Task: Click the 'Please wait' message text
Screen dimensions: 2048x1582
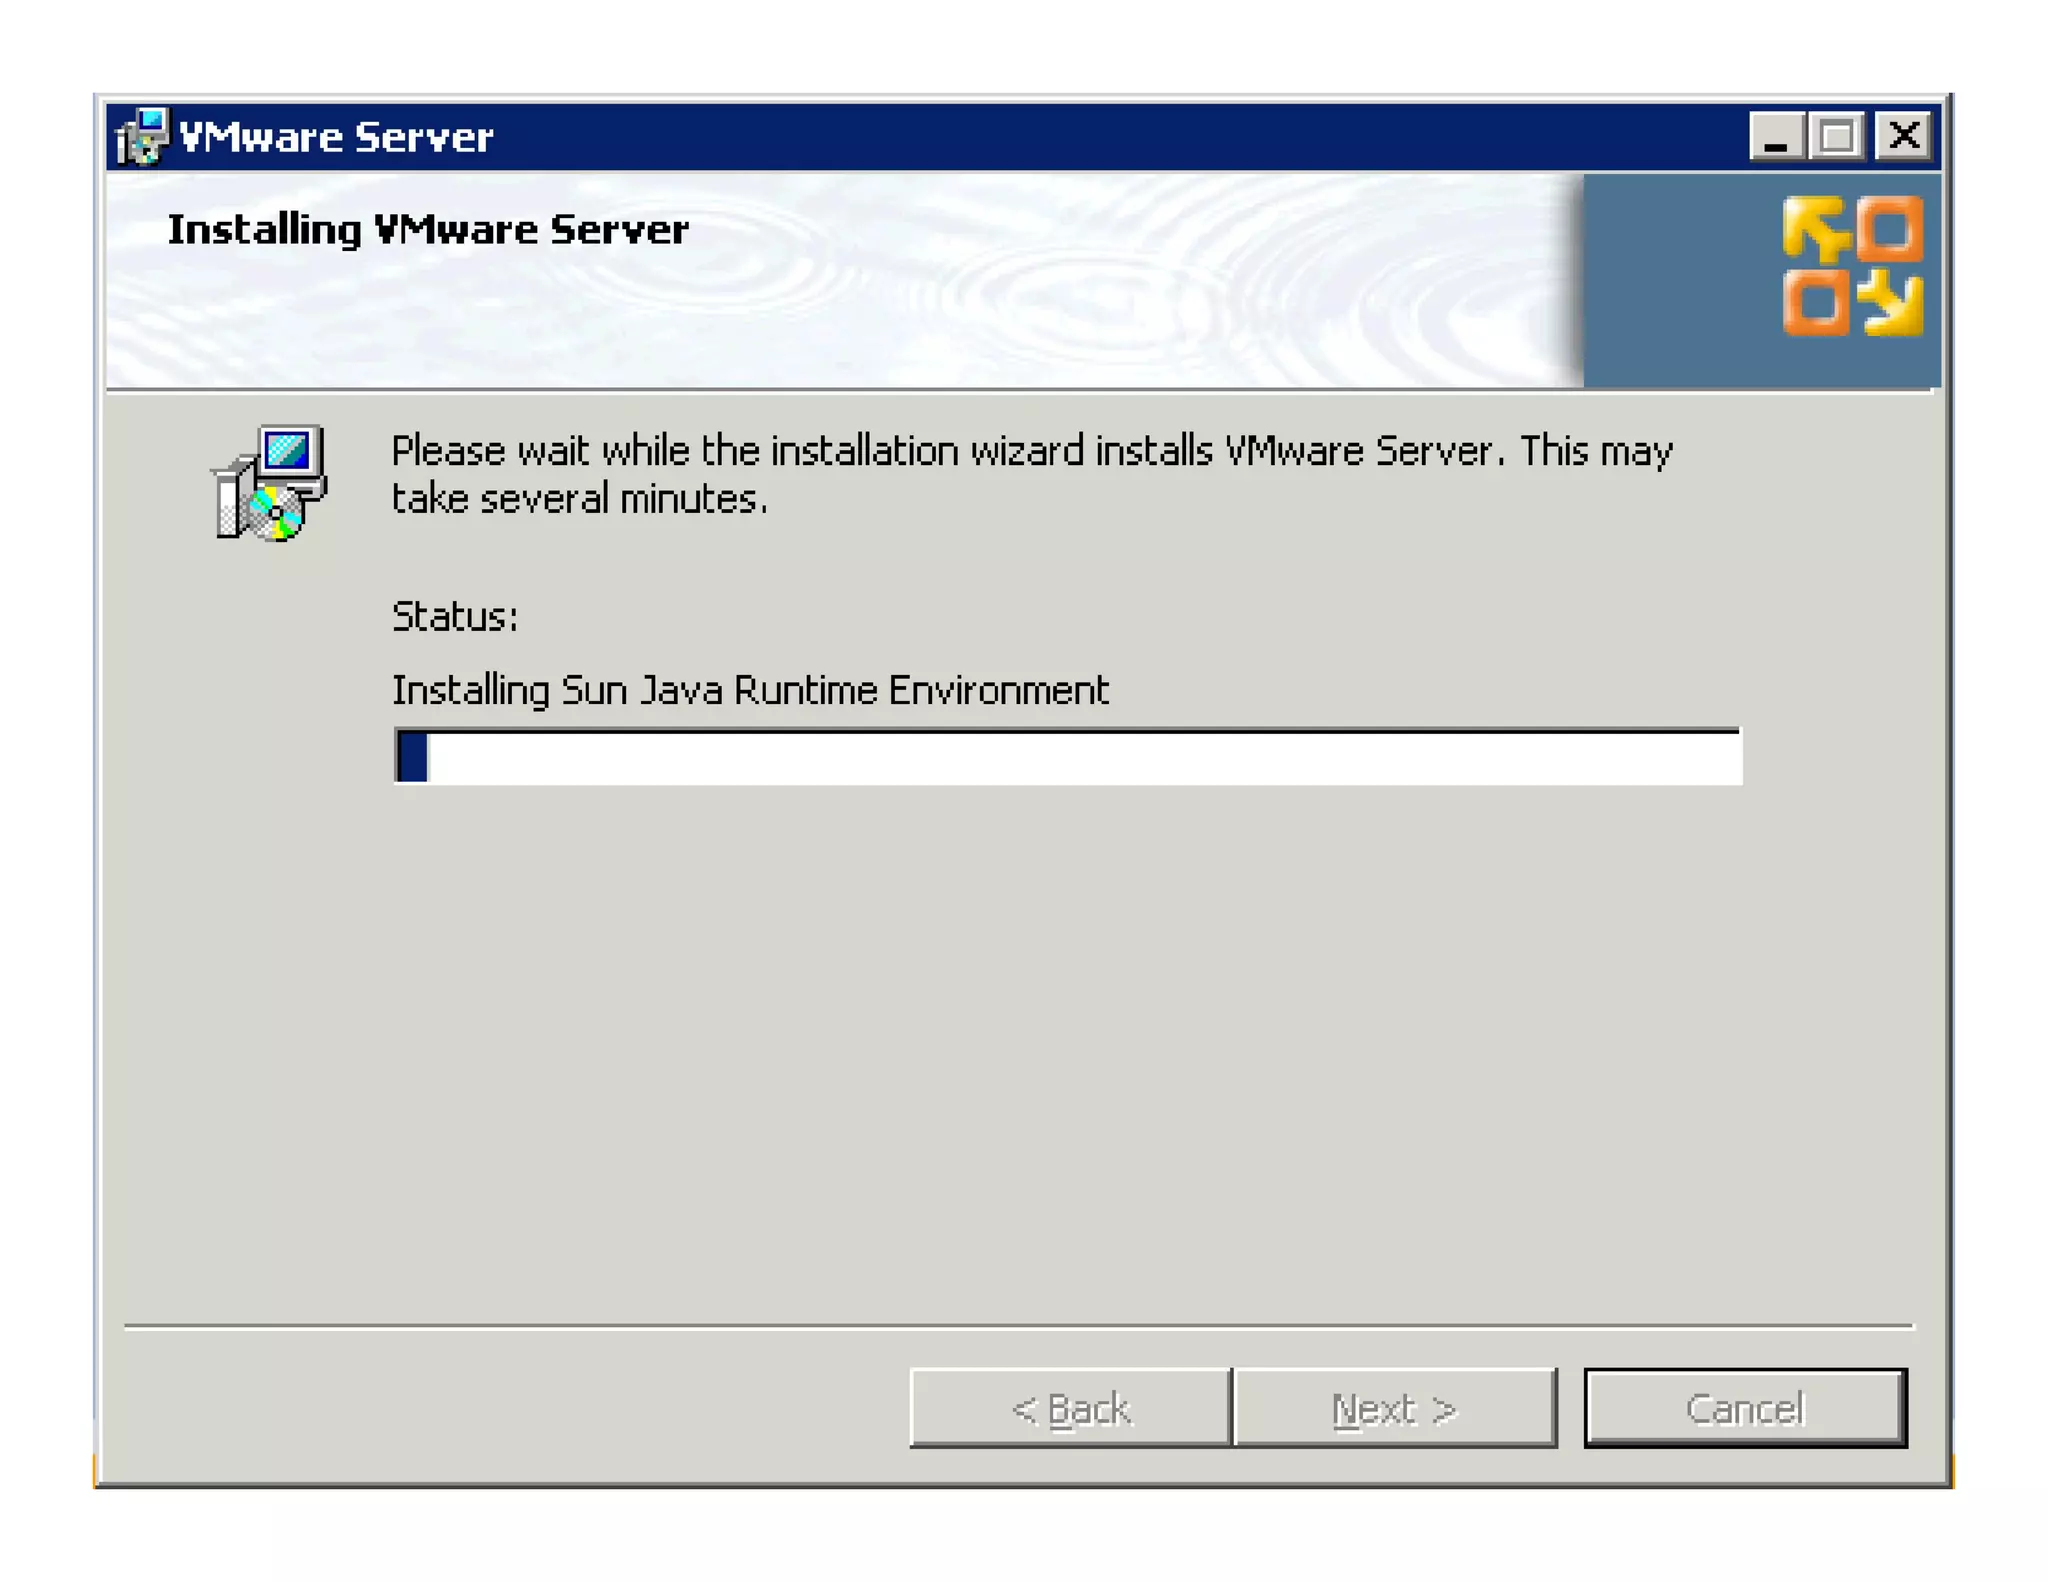Action: pyautogui.click(x=1031, y=474)
